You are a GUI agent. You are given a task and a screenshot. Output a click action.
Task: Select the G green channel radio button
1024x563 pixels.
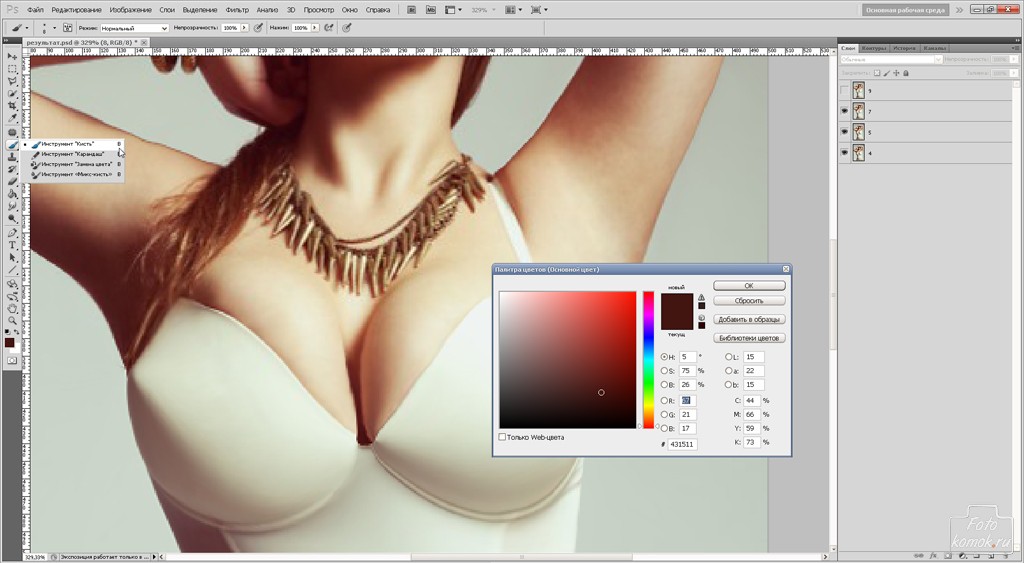664,415
